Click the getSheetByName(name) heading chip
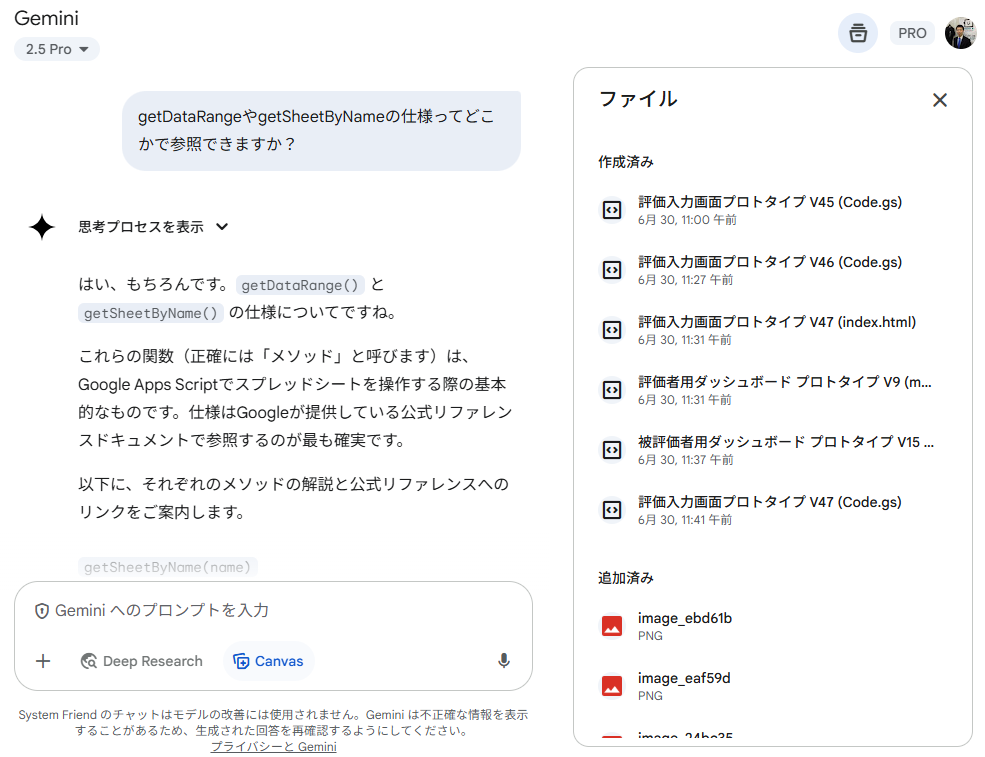The image size is (985, 757). (x=168, y=567)
